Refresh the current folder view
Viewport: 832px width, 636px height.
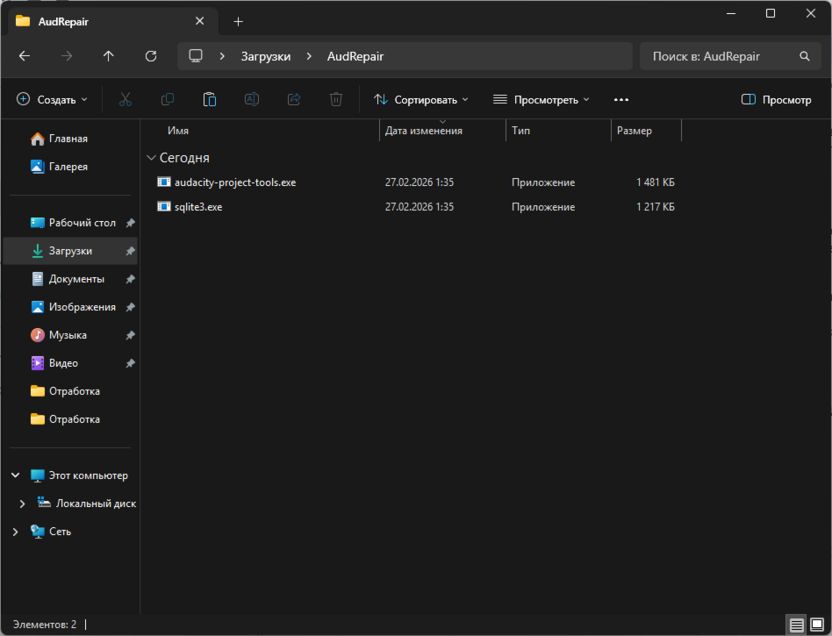click(151, 57)
